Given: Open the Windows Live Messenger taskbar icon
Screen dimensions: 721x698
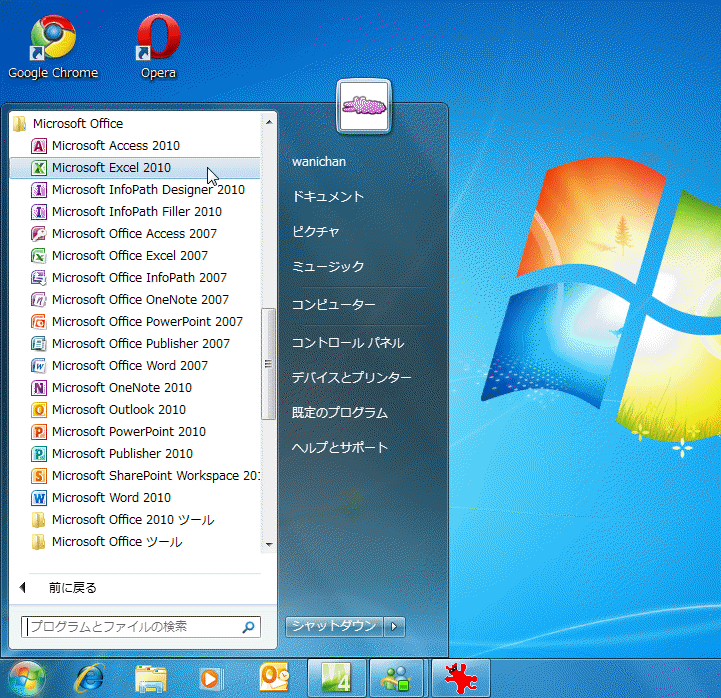Looking at the screenshot, I should tap(396, 679).
